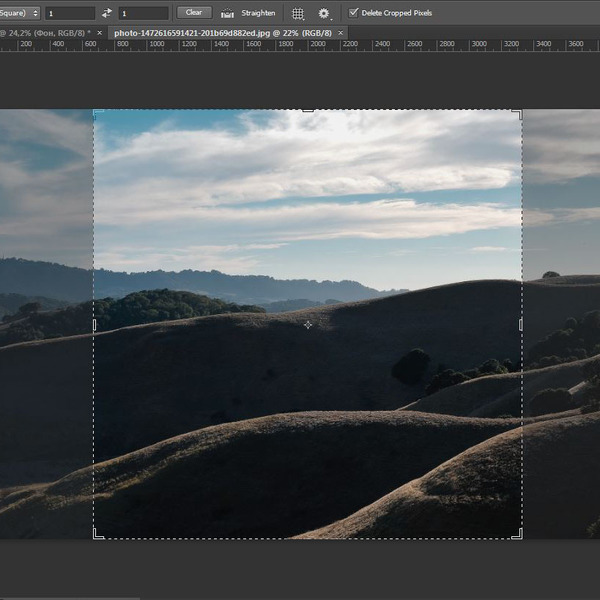Open the crop settings gear menu
The width and height of the screenshot is (600, 600).
[x=324, y=13]
